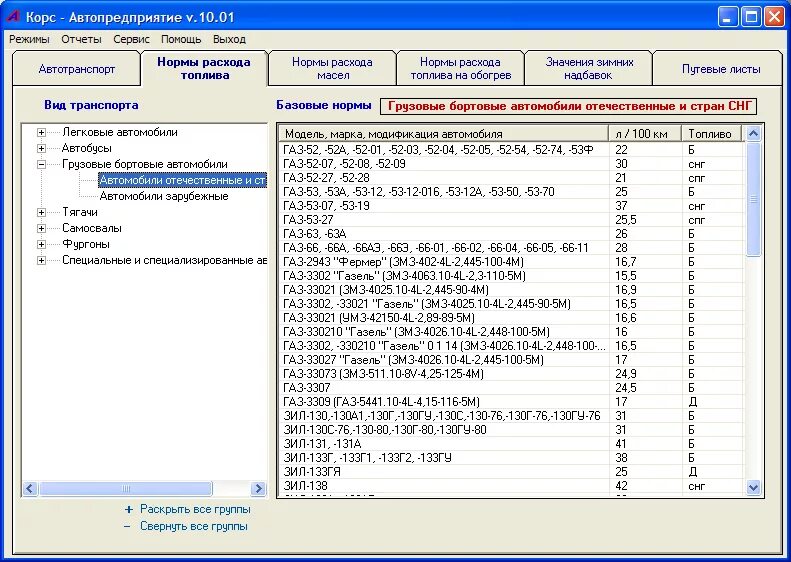Image resolution: width=791 pixels, height=562 pixels.
Task: Collapse the Грузовые бортовые автомобили node
Action: click(x=41, y=164)
